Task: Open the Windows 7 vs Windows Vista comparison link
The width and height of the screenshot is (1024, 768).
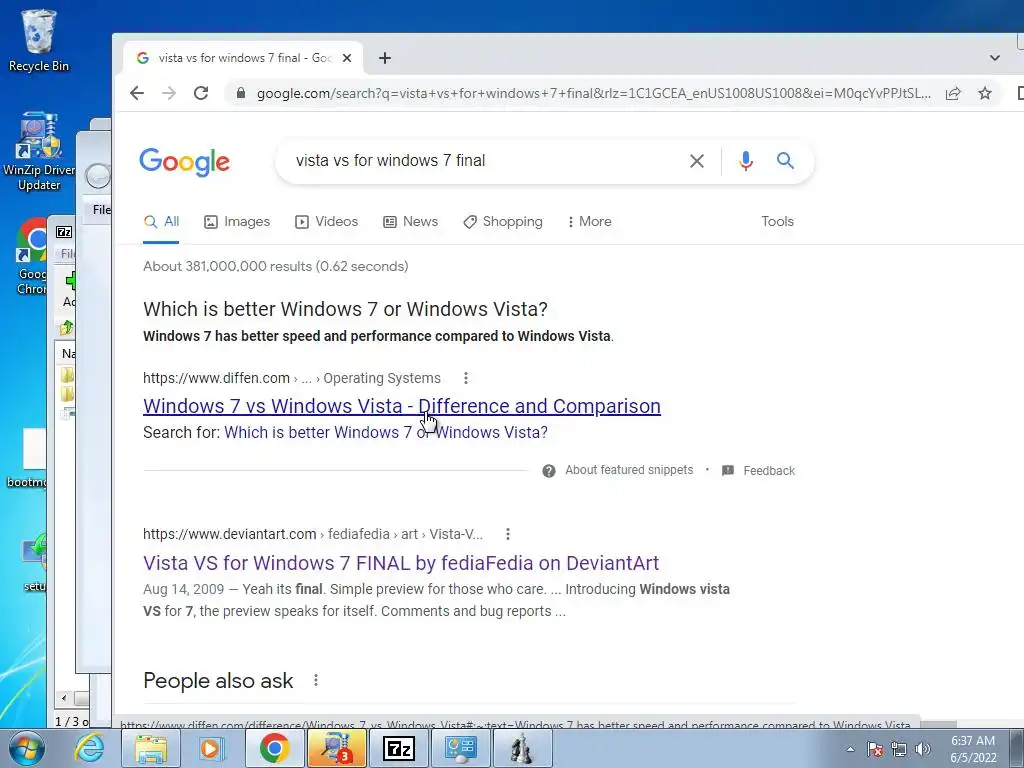Action: coord(402,406)
